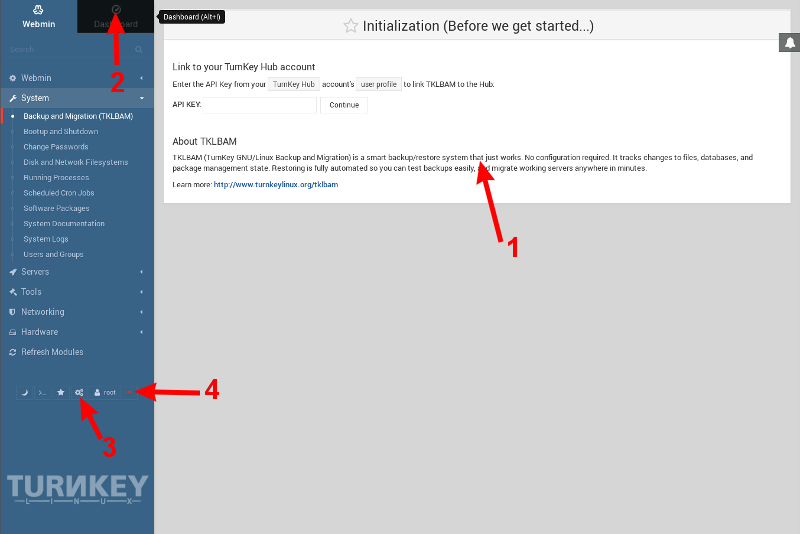Click the root user button
This screenshot has height=534, width=800.
point(105,393)
